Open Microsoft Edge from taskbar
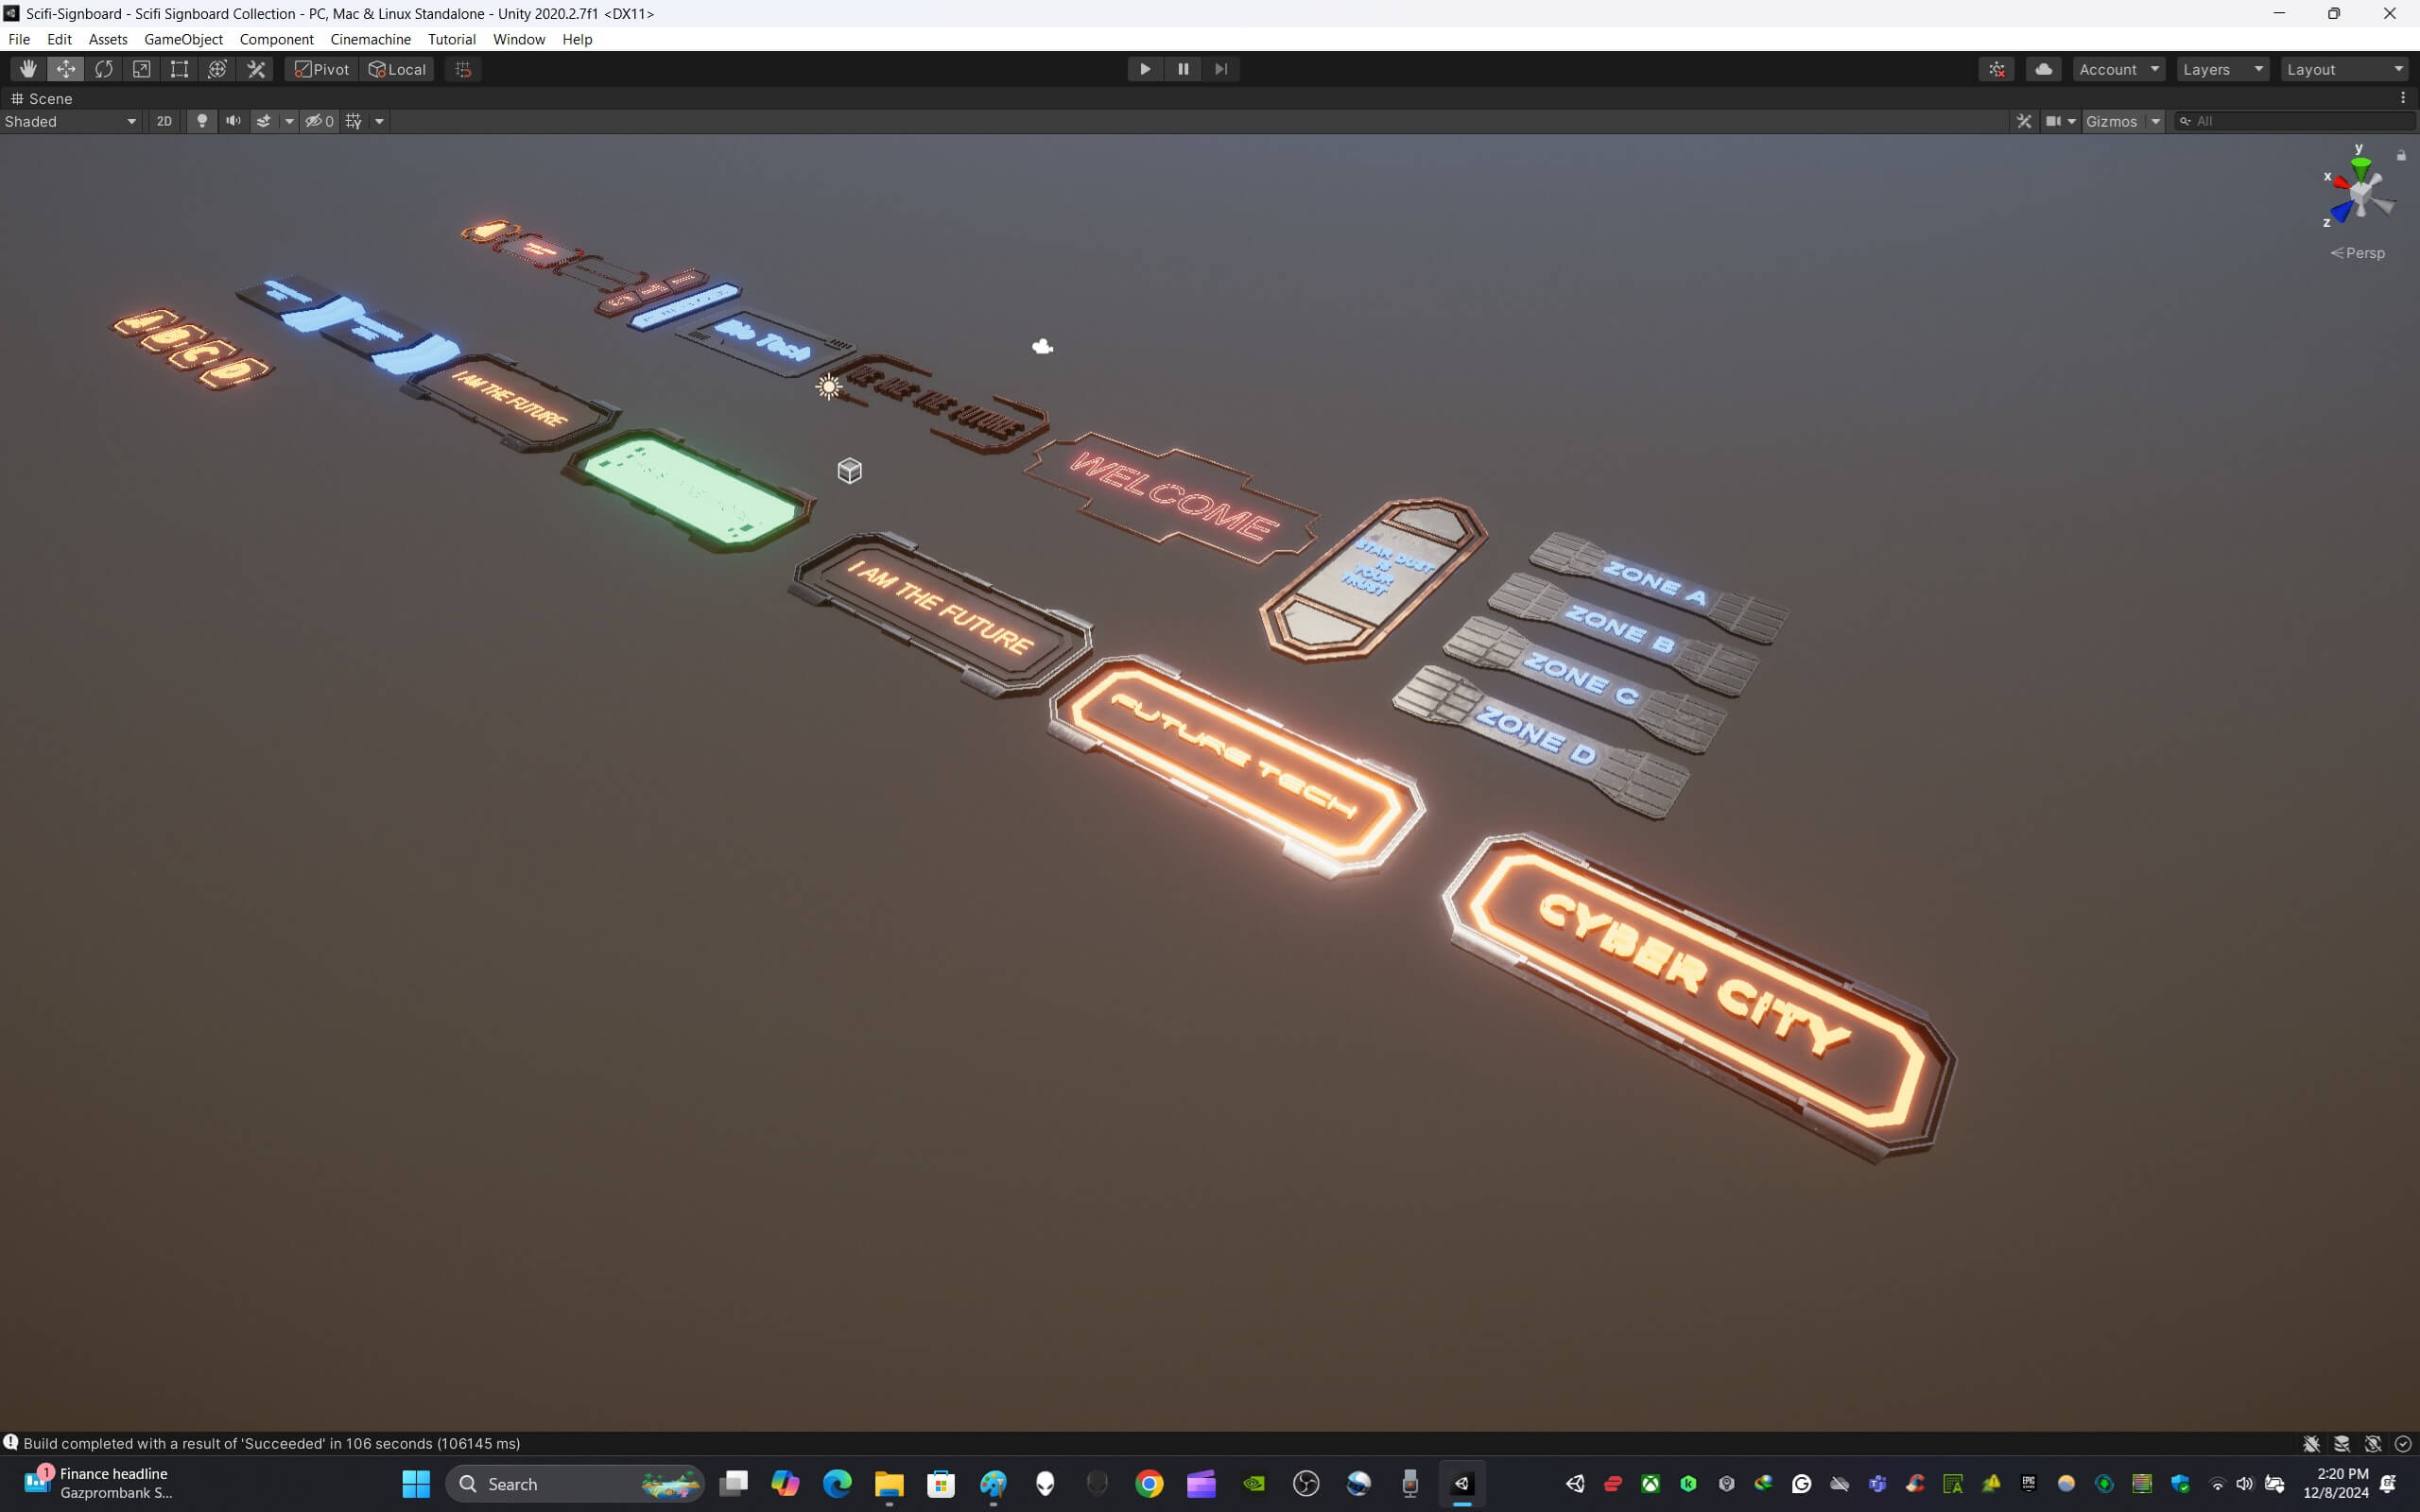 (x=837, y=1483)
